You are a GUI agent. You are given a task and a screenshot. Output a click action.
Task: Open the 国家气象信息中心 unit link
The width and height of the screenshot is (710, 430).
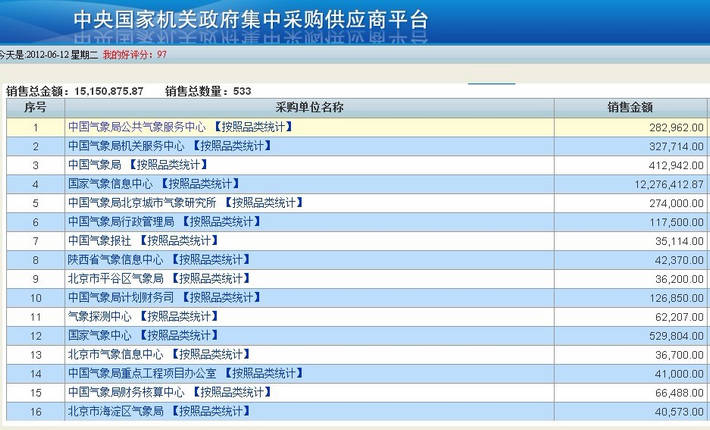click(x=110, y=184)
